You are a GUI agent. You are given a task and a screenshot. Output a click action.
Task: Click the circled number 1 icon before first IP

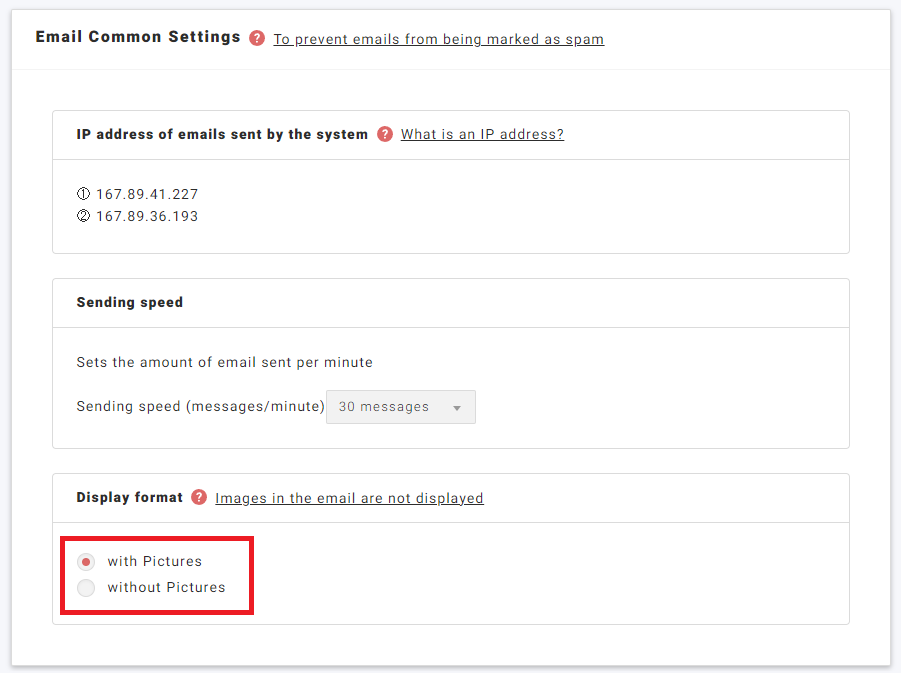pyautogui.click(x=83, y=193)
